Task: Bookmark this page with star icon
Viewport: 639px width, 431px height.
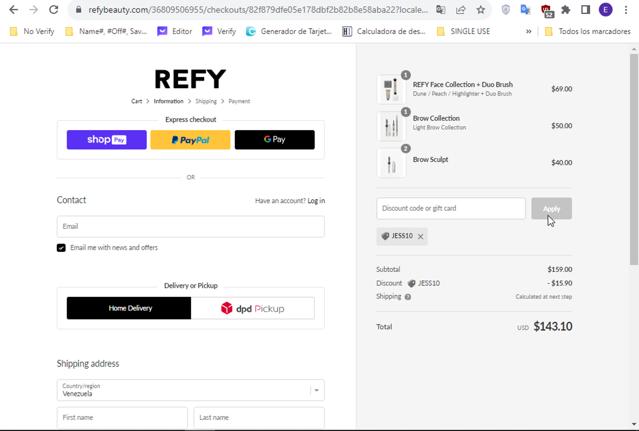Action: click(x=481, y=9)
